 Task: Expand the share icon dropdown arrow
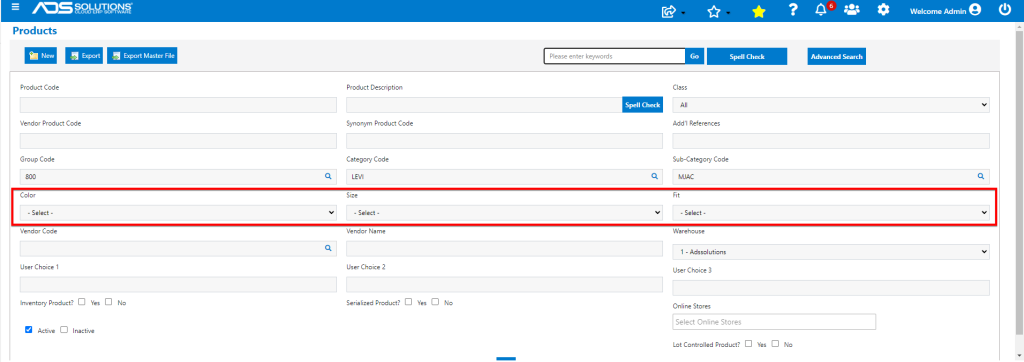[x=683, y=13]
